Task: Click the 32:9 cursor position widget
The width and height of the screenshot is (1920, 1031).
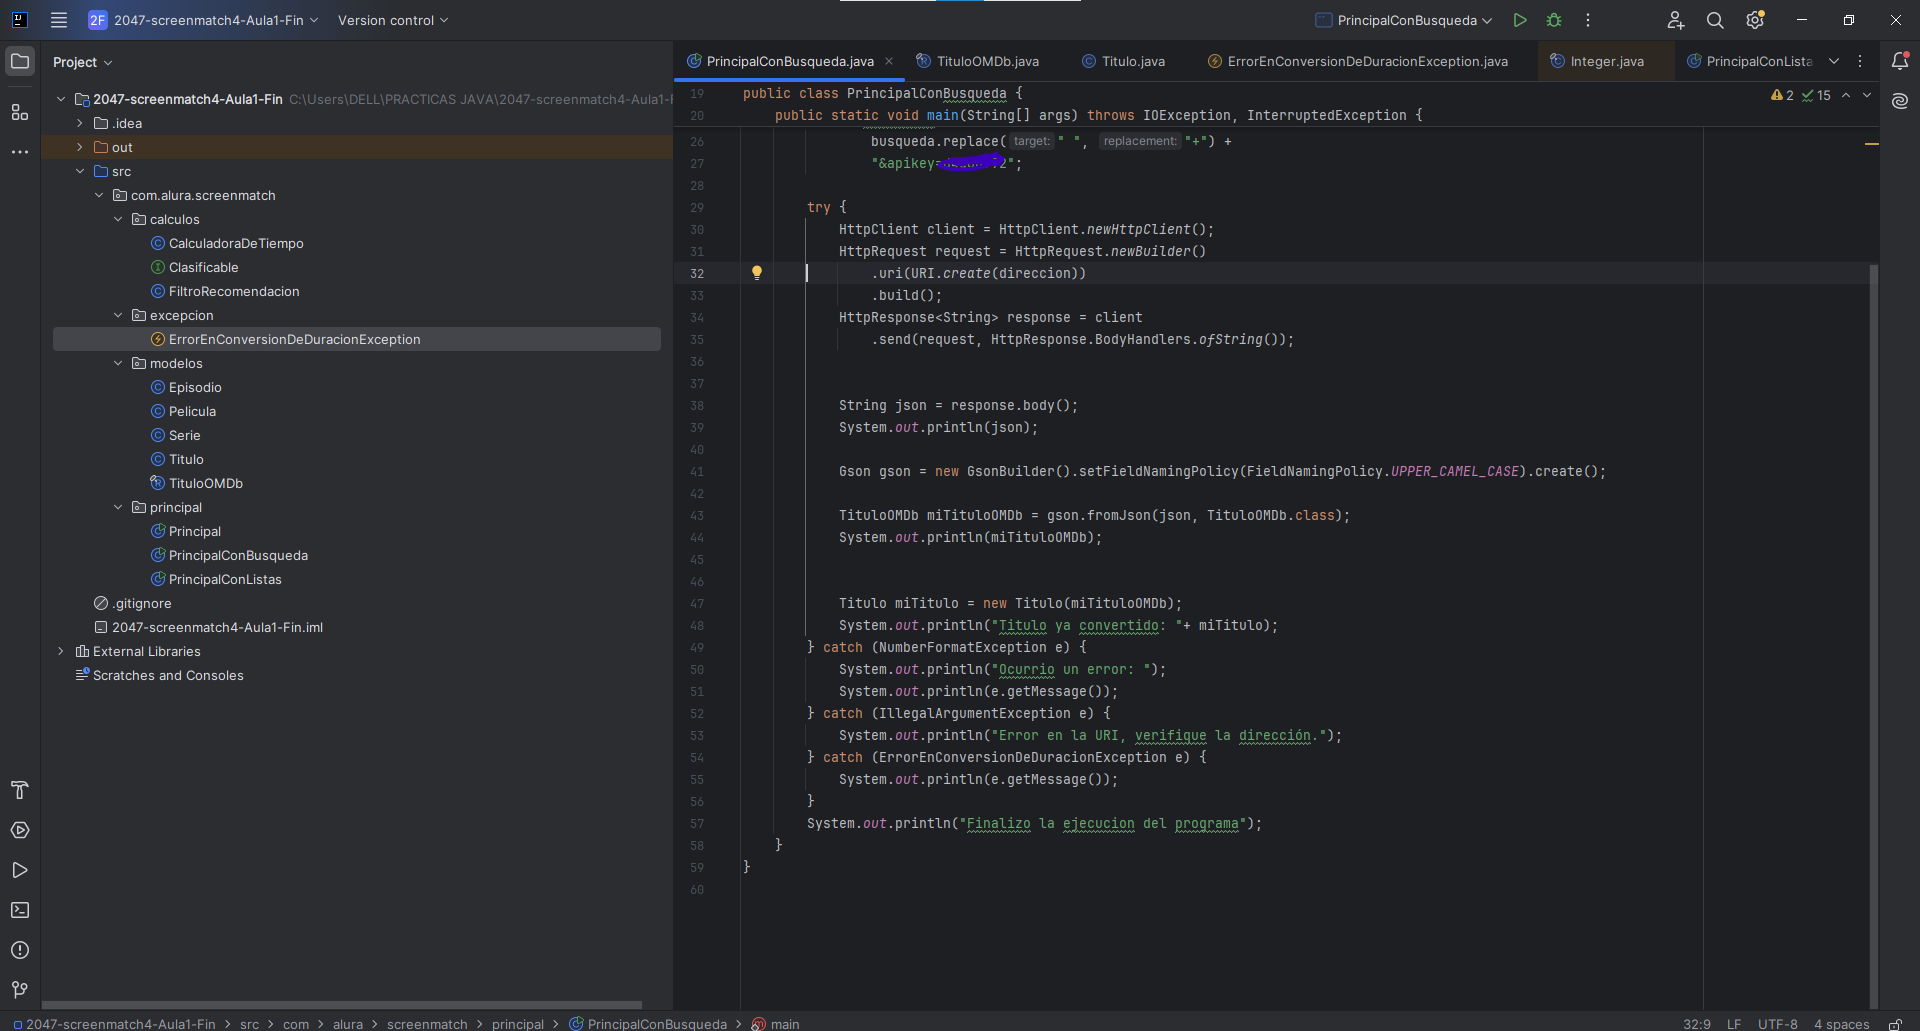Action: point(1696,1024)
